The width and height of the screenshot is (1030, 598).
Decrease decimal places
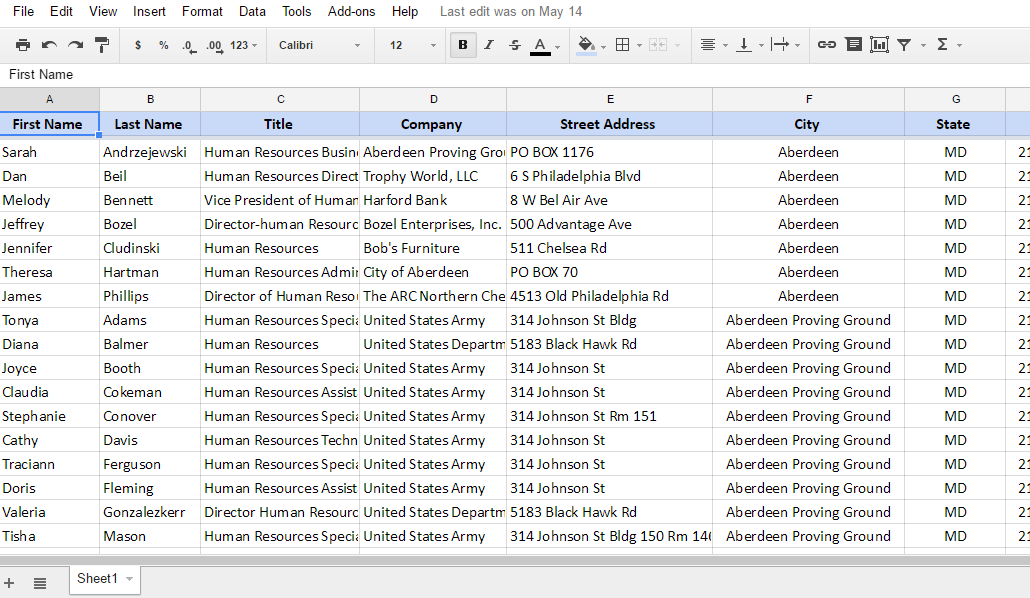coord(189,45)
